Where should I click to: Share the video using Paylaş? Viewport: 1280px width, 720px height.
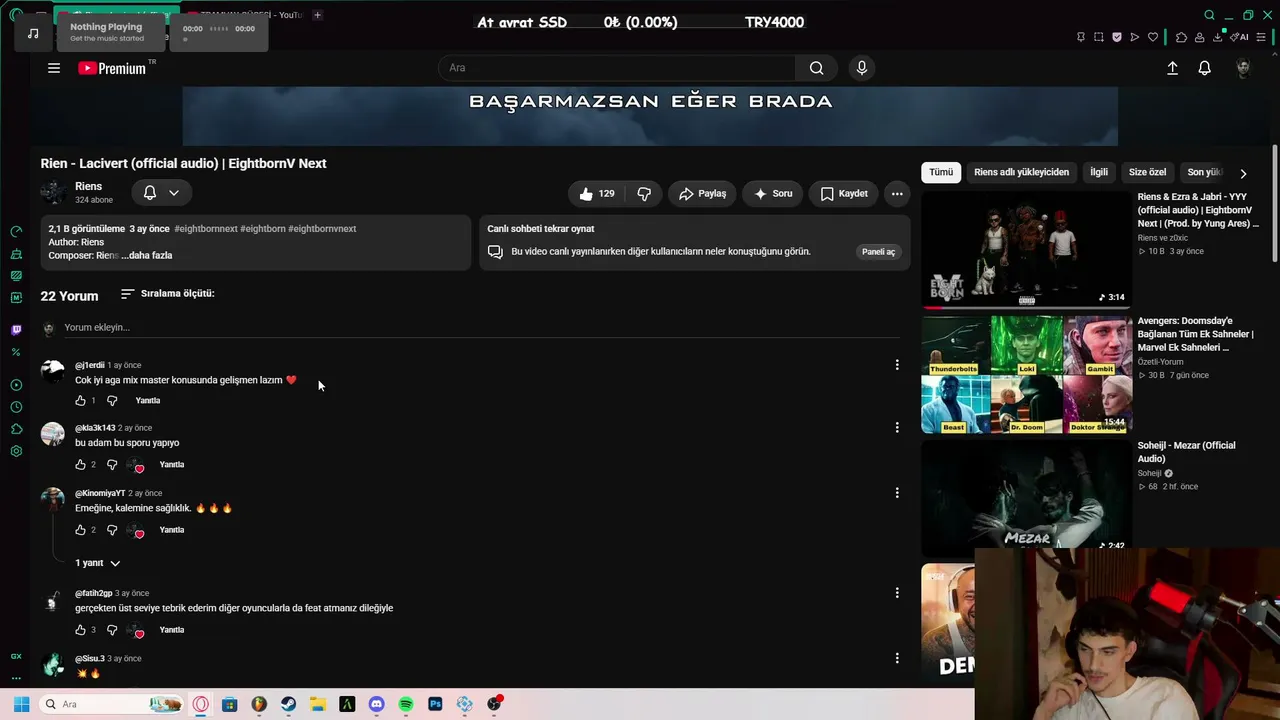[x=702, y=194]
